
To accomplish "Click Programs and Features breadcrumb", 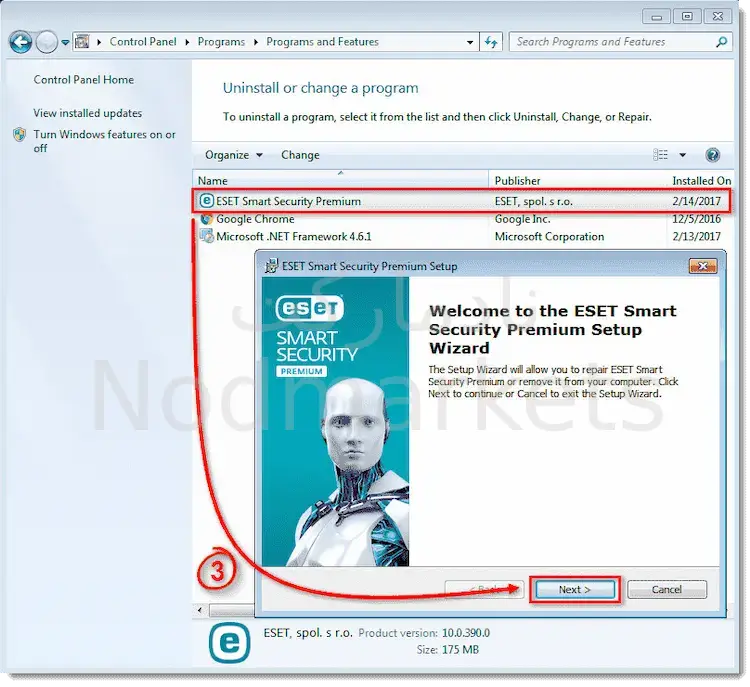I will 322,42.
